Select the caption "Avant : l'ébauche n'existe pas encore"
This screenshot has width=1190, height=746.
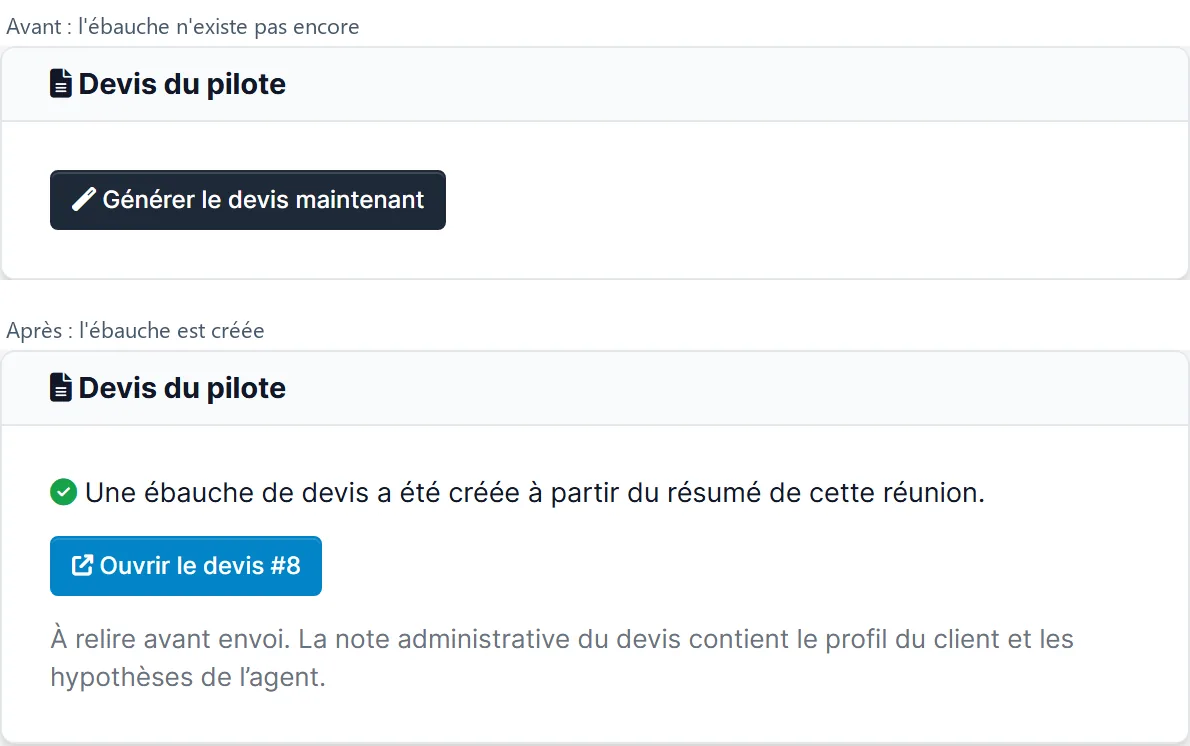183,27
